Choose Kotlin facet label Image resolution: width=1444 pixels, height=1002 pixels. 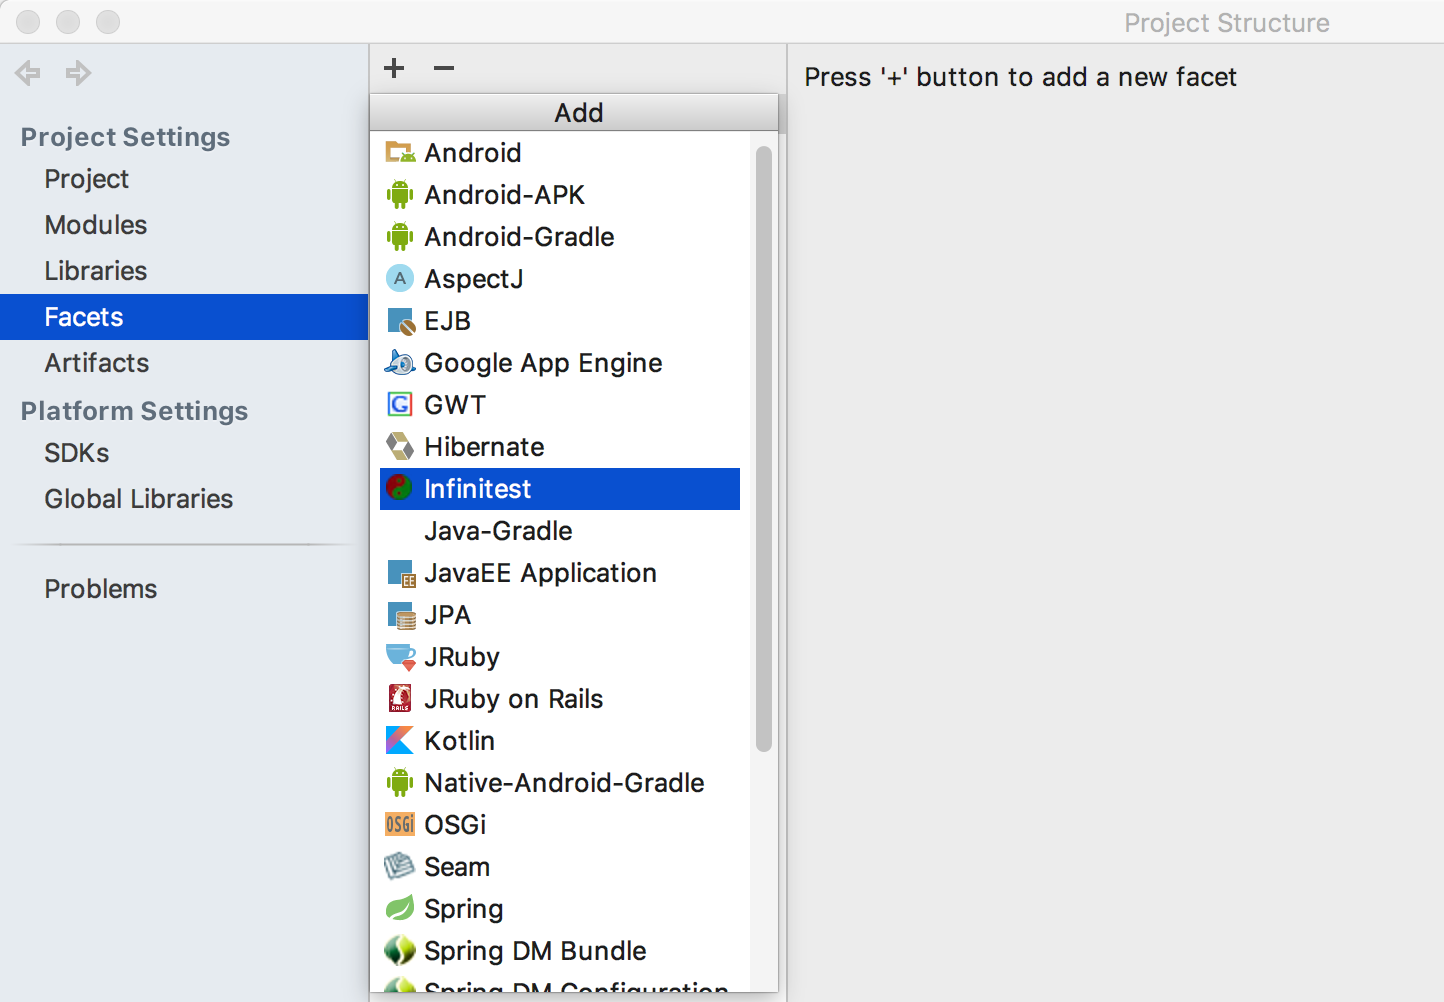coord(460,741)
